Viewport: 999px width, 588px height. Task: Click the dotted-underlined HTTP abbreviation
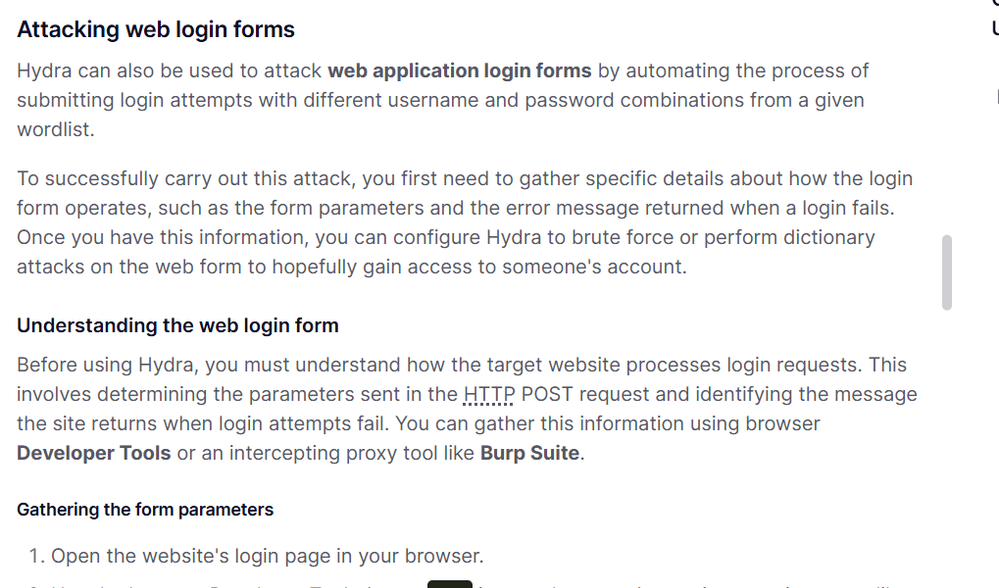click(x=489, y=395)
